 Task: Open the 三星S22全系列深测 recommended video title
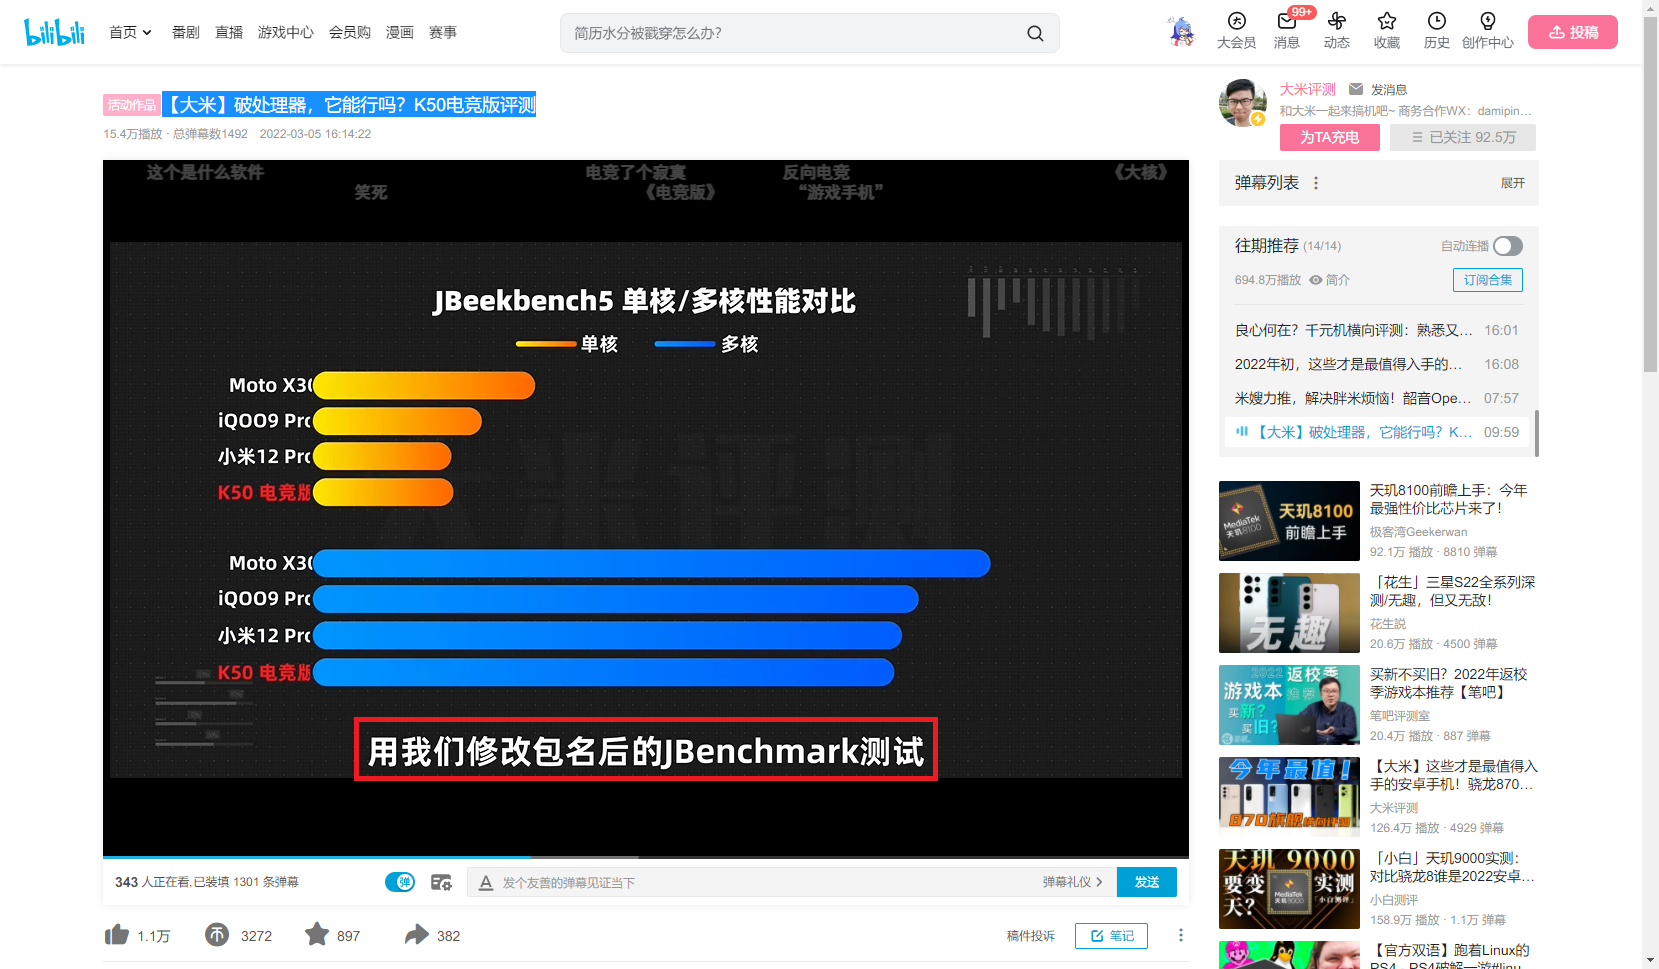pos(1452,591)
